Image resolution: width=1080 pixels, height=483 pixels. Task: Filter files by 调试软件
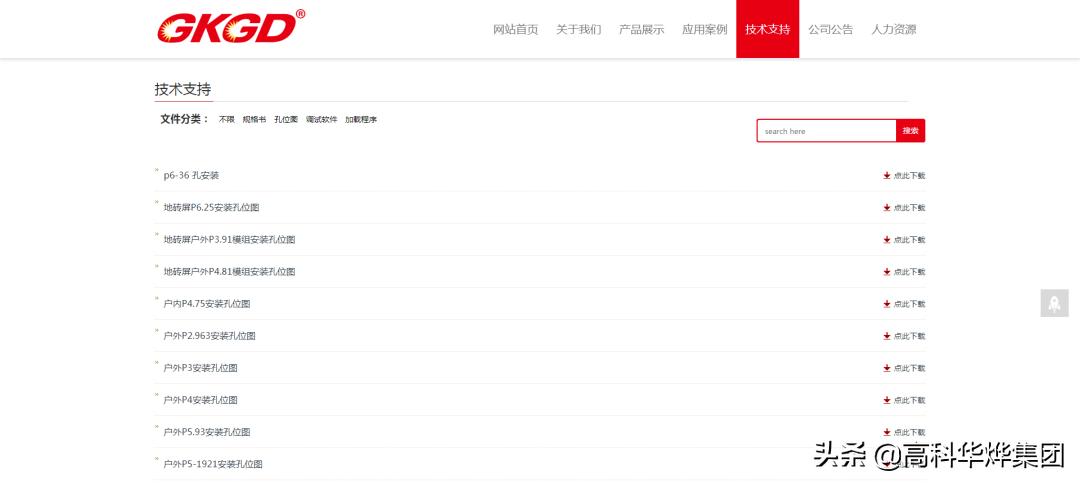322,119
